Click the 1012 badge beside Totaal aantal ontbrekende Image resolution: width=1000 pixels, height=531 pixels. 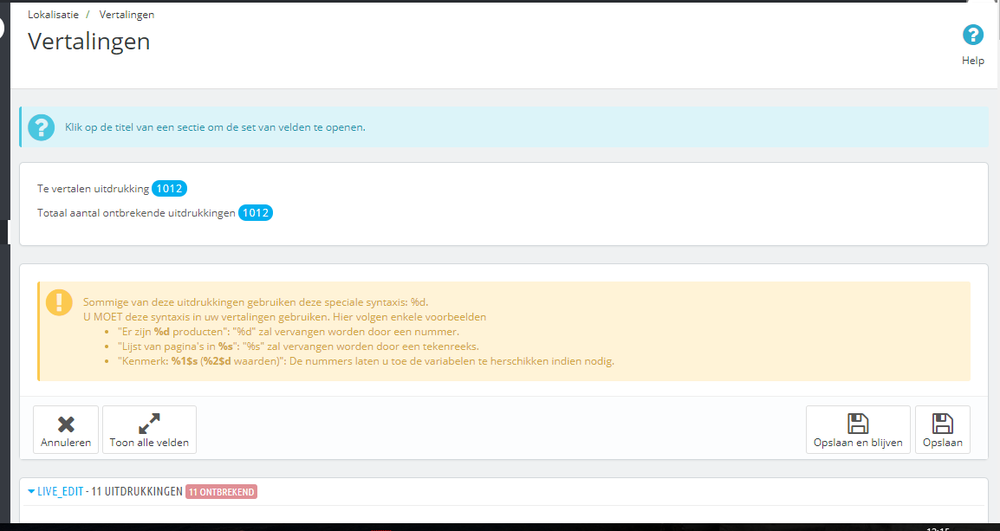coord(255,213)
